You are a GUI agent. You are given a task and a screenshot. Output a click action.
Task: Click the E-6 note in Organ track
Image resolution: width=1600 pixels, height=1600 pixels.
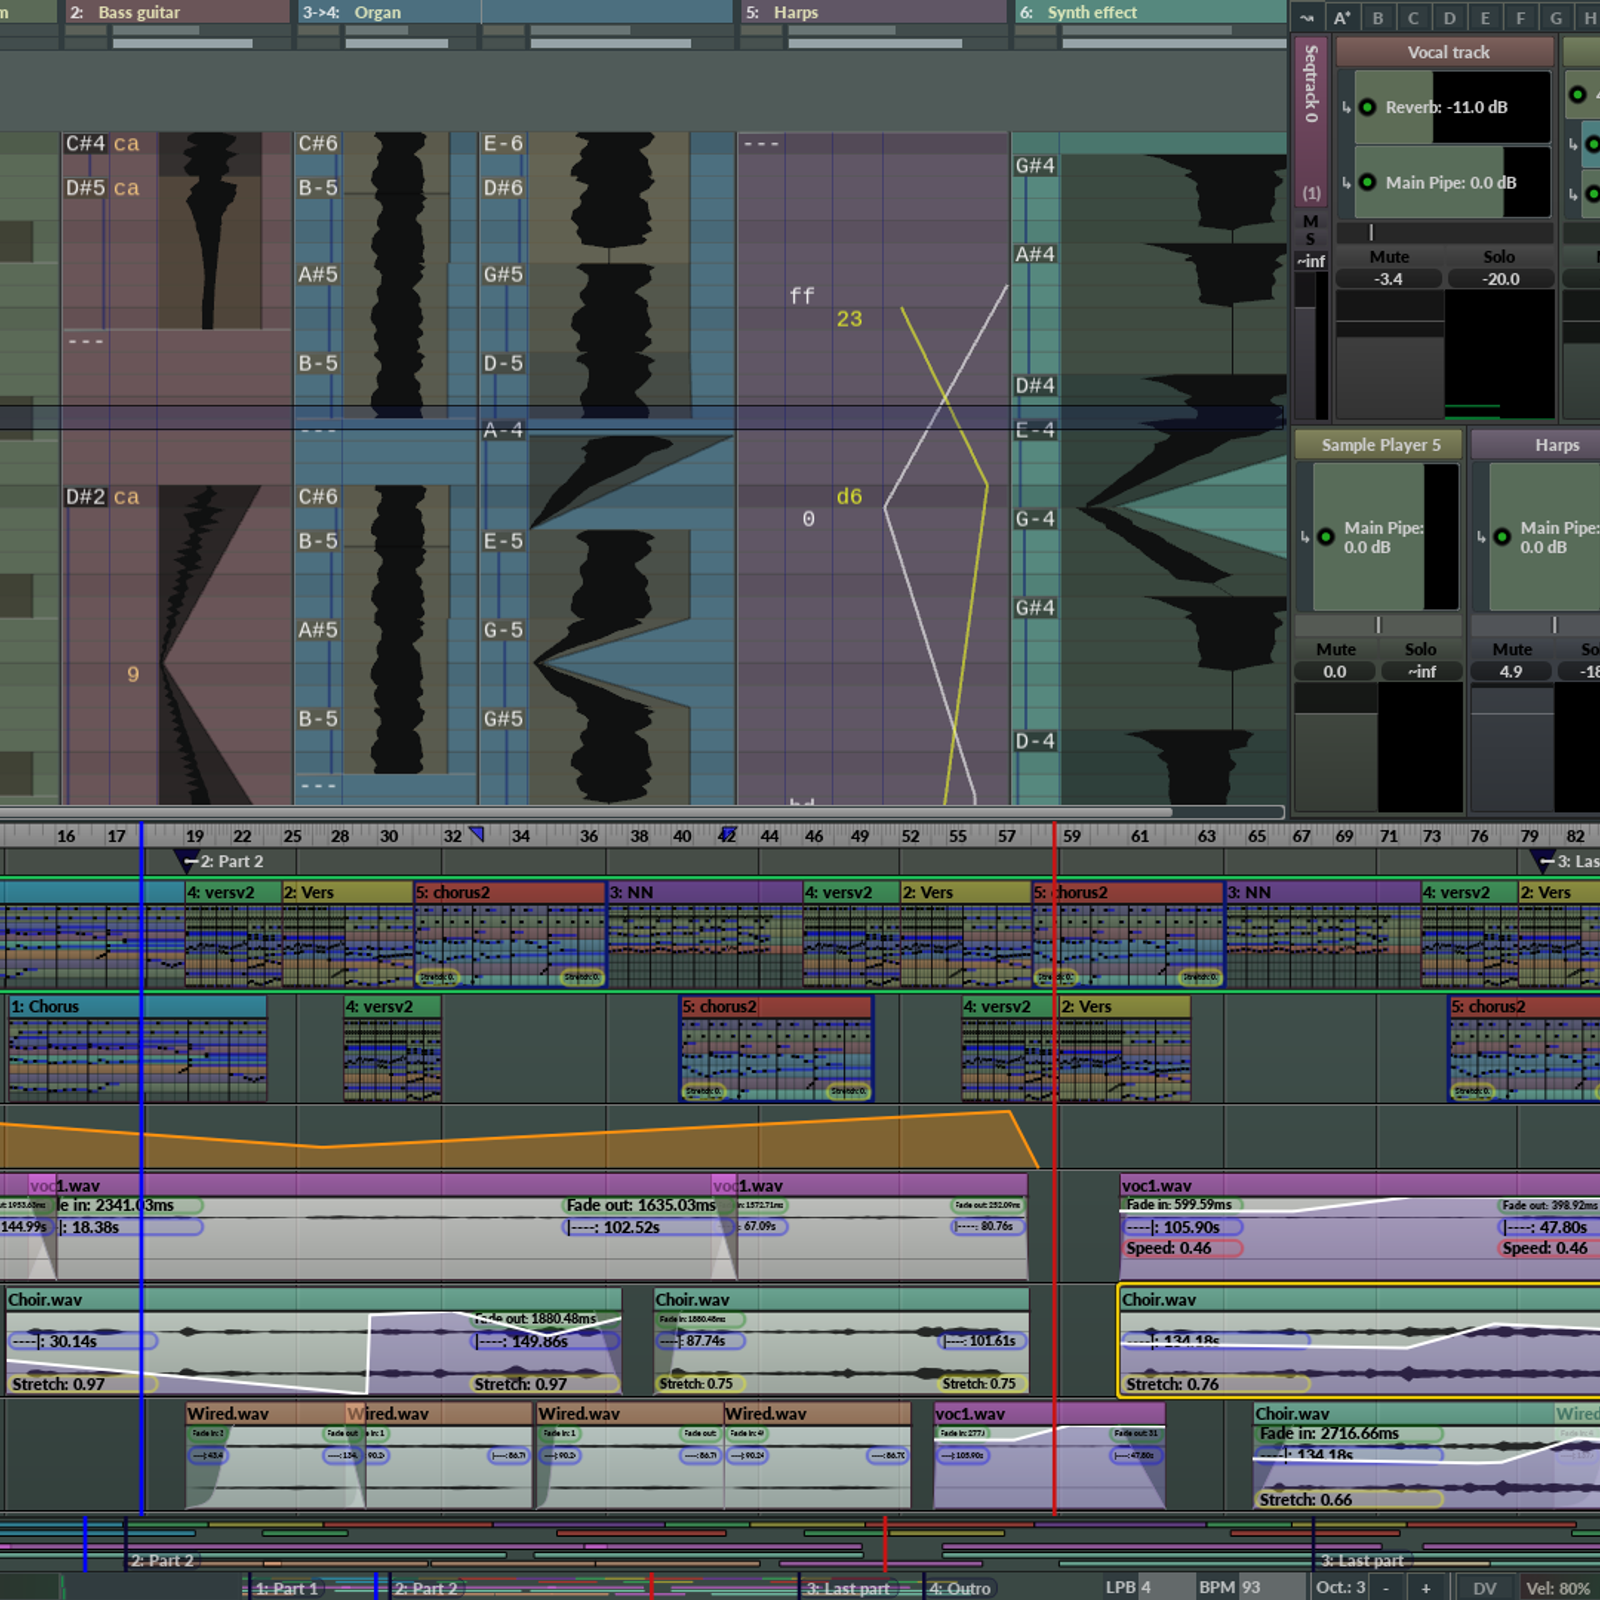click(x=503, y=143)
